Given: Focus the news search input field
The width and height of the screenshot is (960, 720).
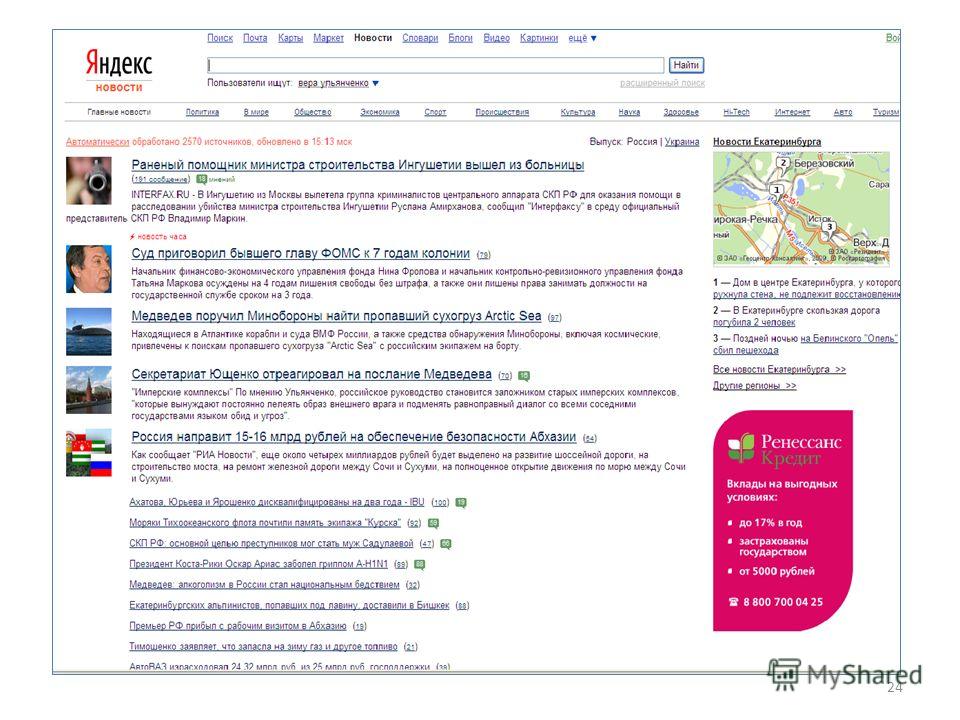Looking at the screenshot, I should pyautogui.click(x=435, y=65).
